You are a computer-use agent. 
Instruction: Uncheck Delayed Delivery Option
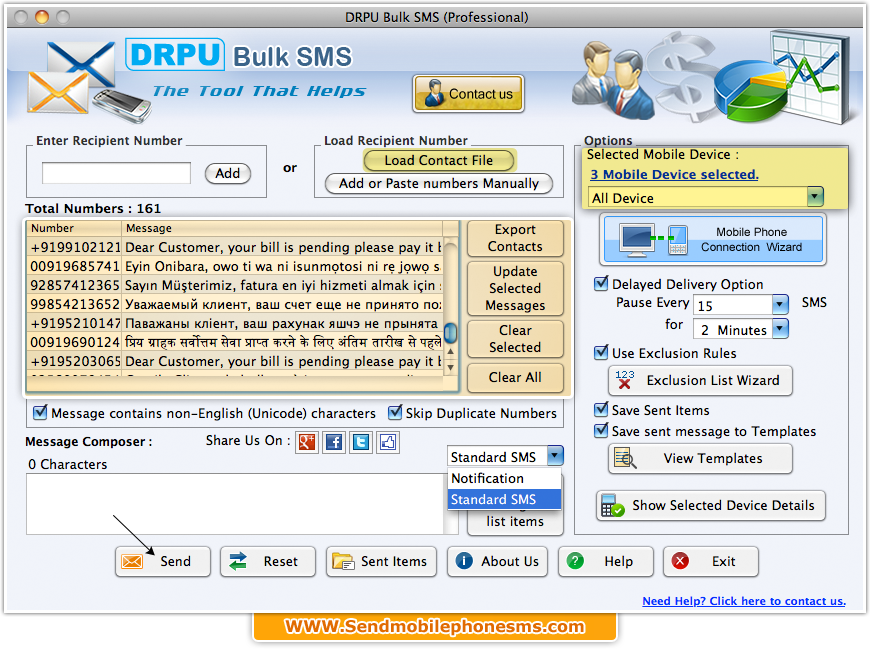coord(600,284)
